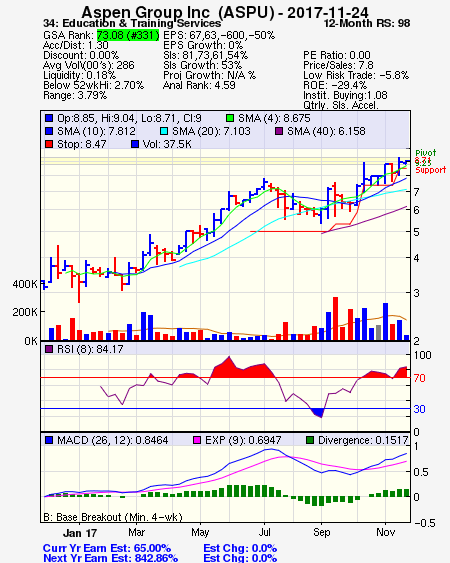Image resolution: width=450 pixels, height=563 pixels.
Task: Click the green 'Pivot' label beside the chart
Action: pyautogui.click(x=426, y=153)
